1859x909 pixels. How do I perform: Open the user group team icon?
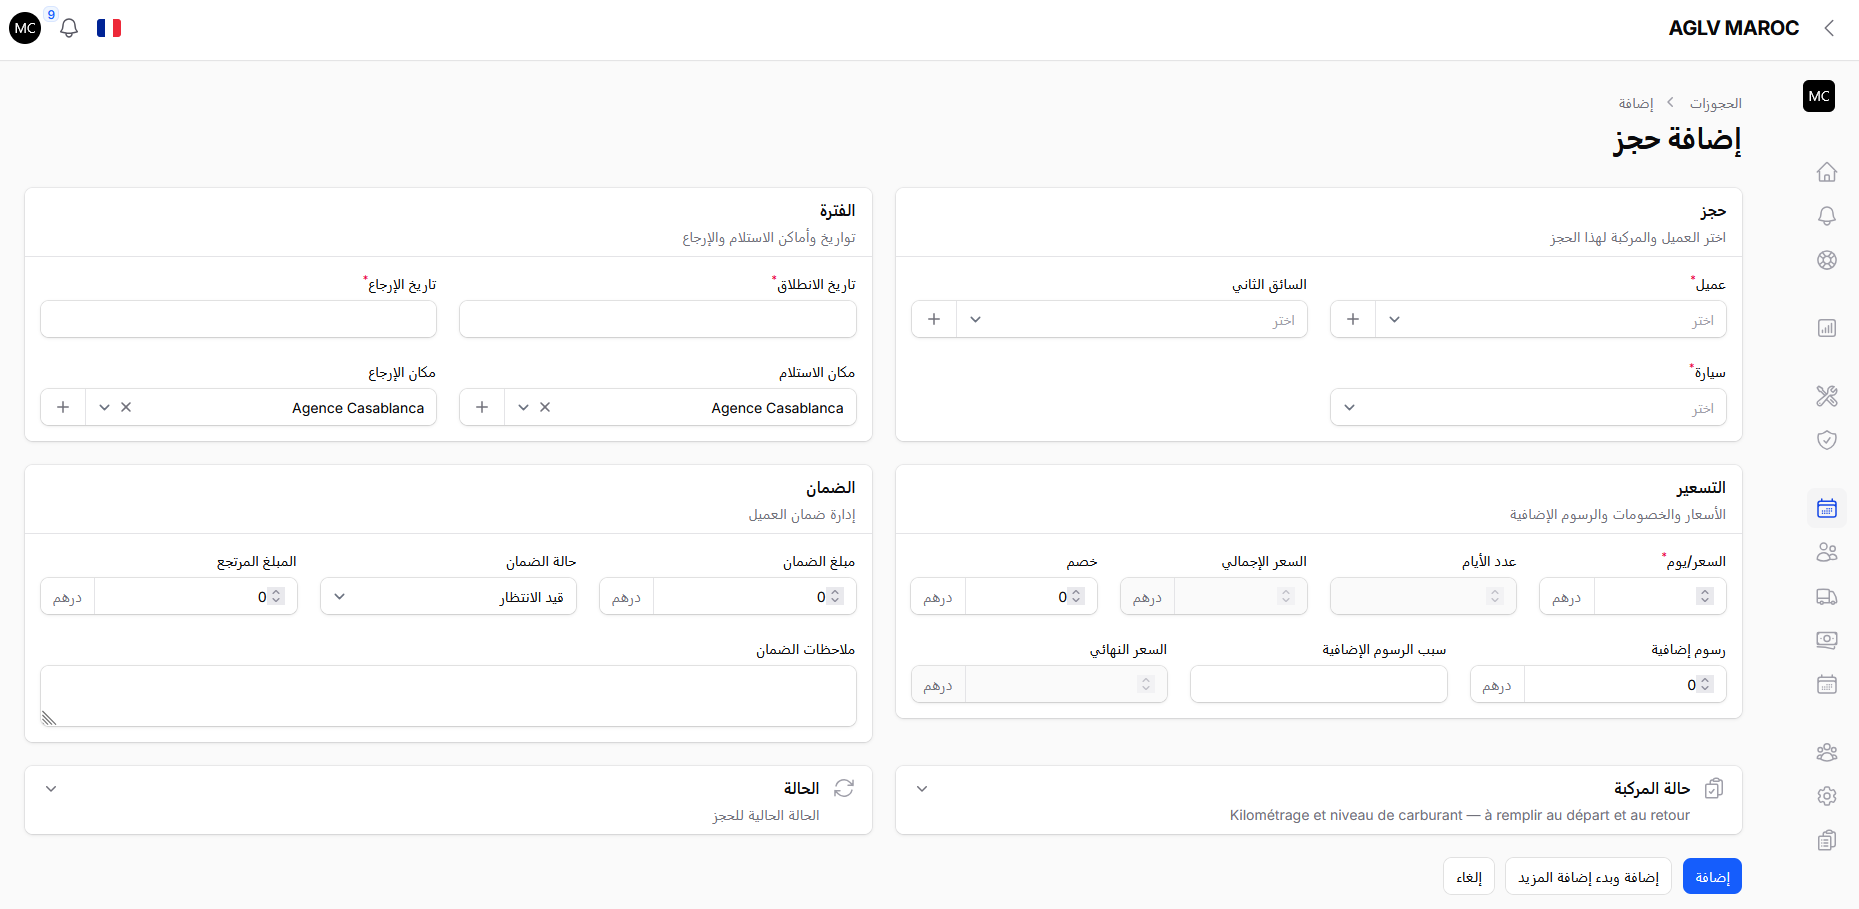coord(1826,752)
